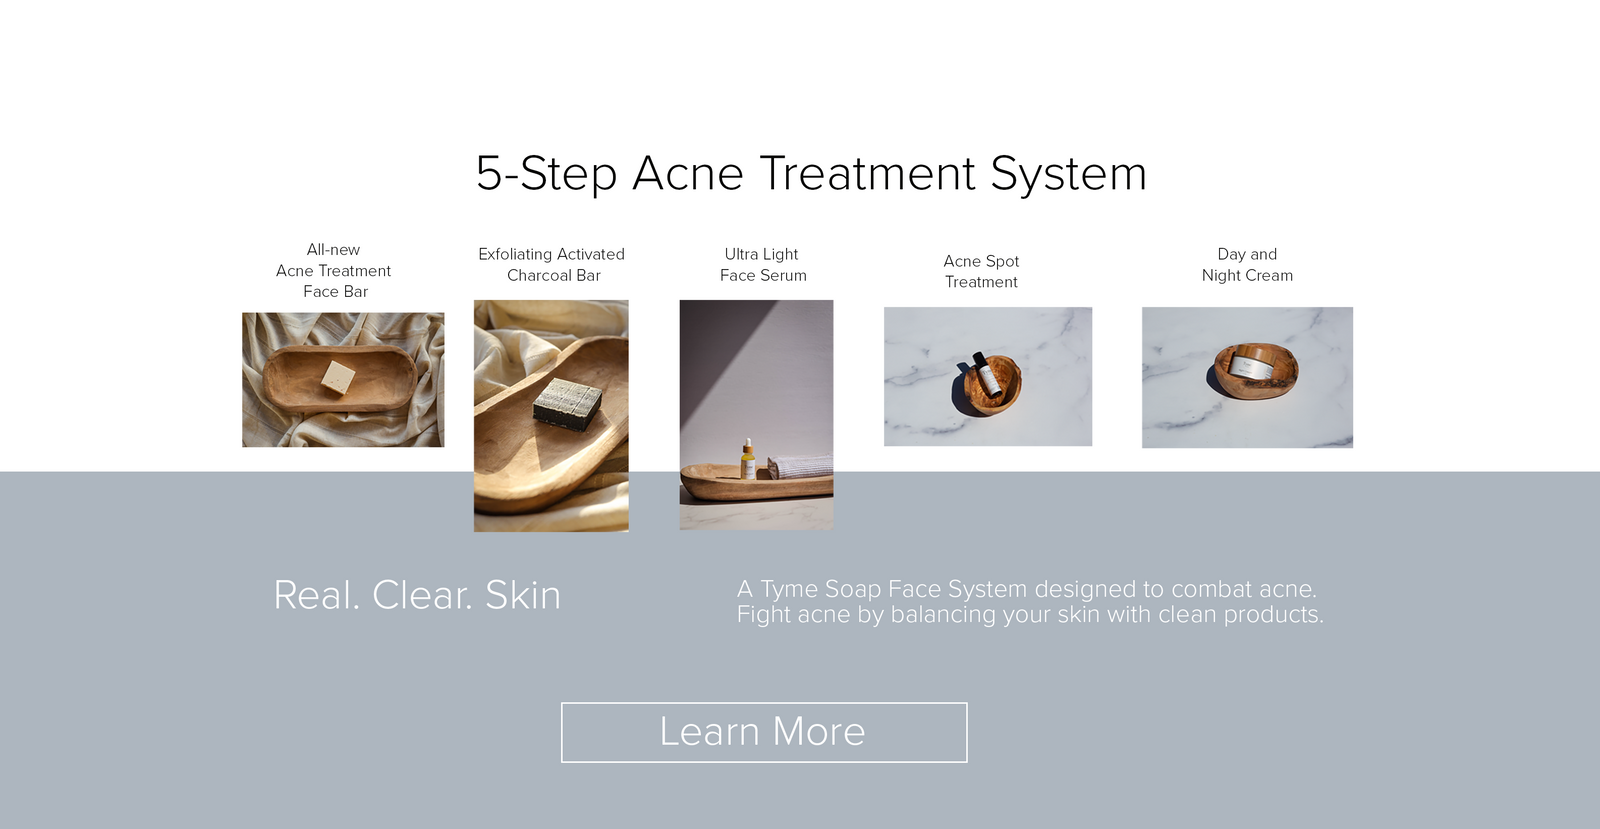1600x829 pixels.
Task: Select the yellow serum dropper bottle
Action: [747, 459]
